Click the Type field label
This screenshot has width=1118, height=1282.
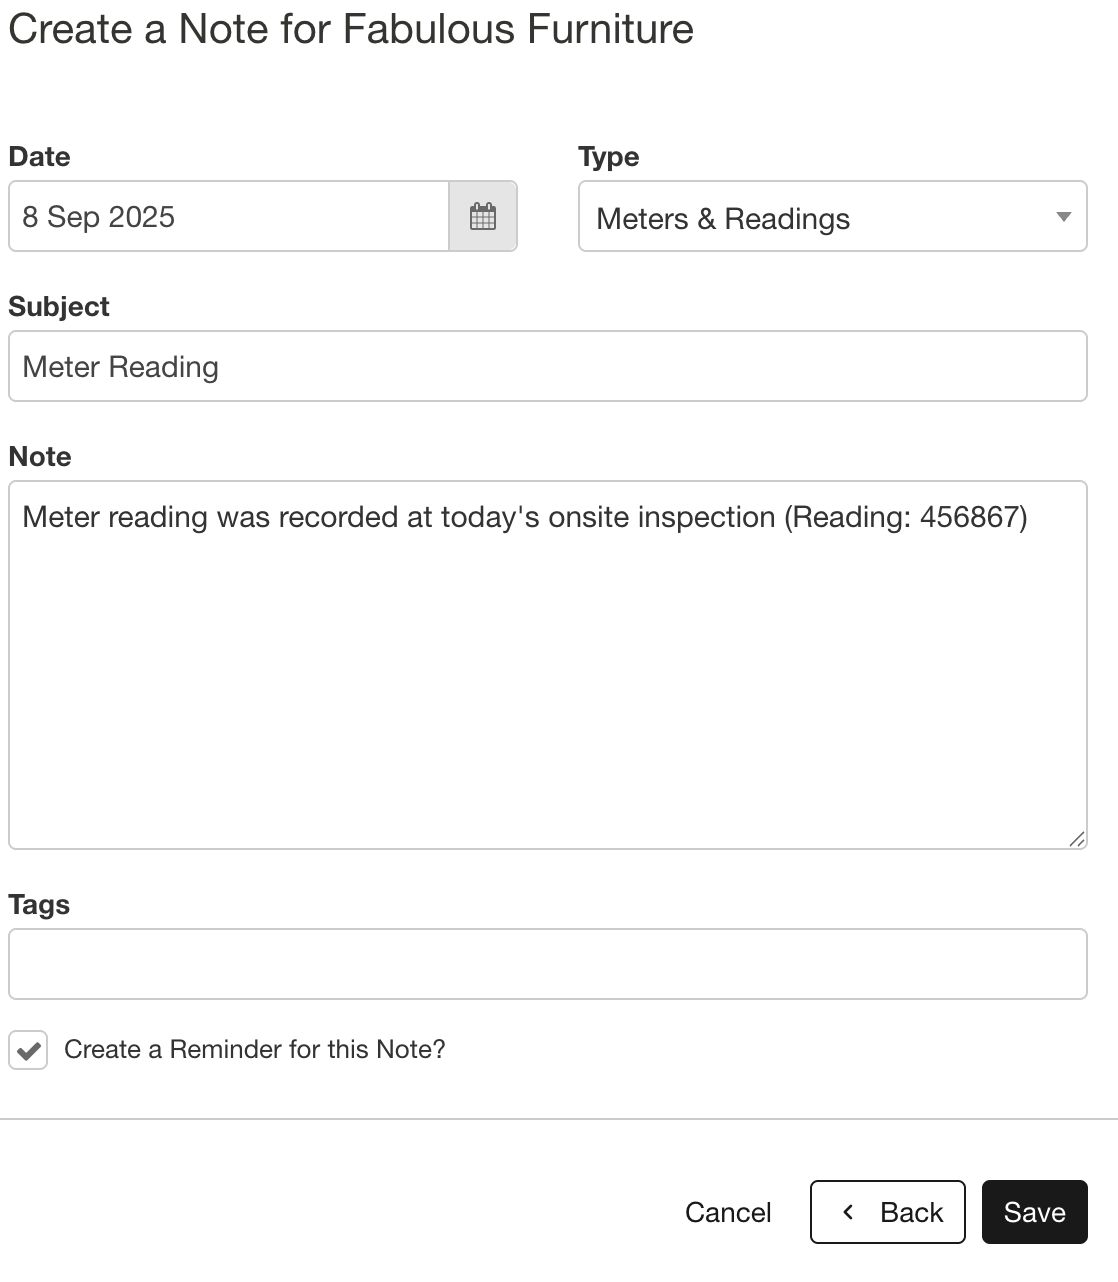[x=608, y=157]
